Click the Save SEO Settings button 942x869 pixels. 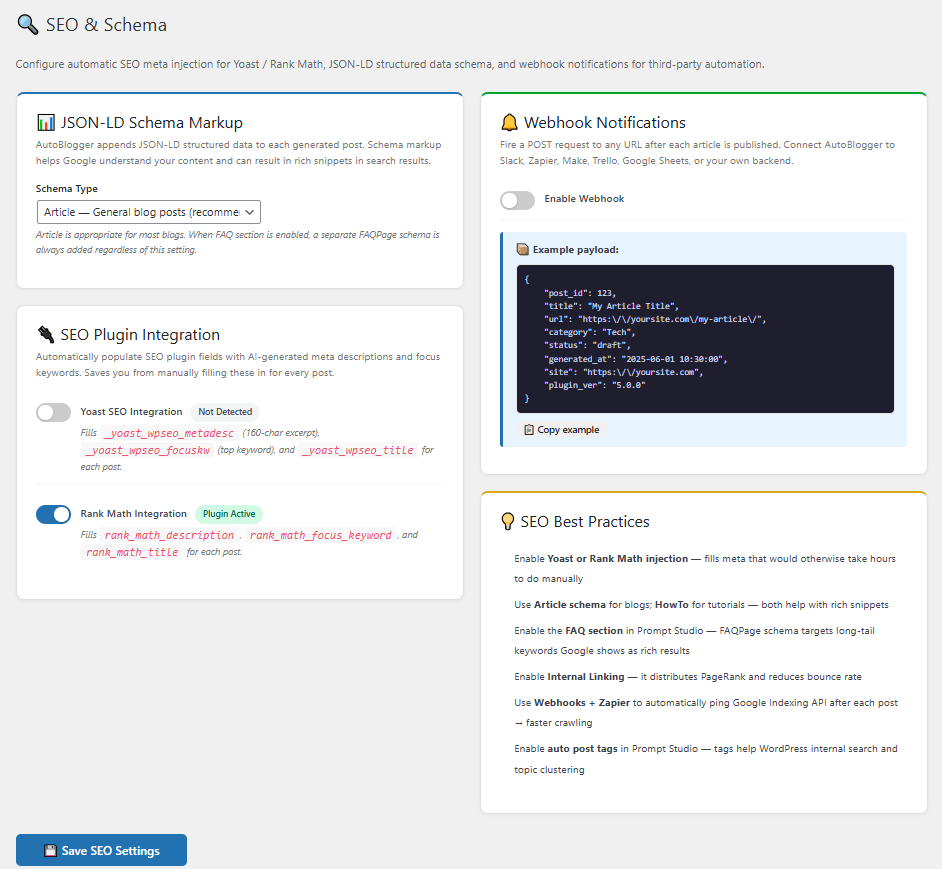click(102, 850)
